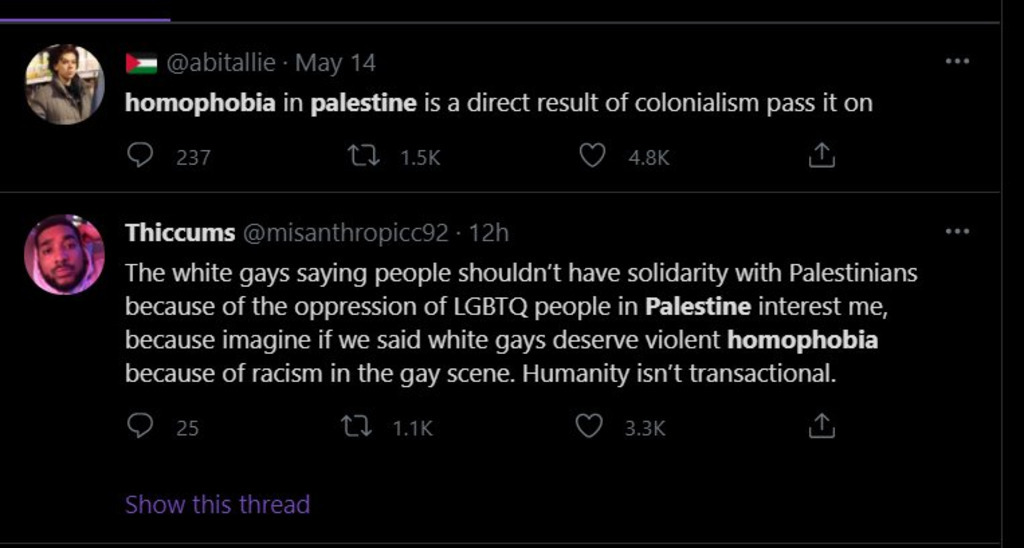Share the Thiccums tweet
Screen dimensions: 1024x548
pyautogui.click(x=820, y=427)
